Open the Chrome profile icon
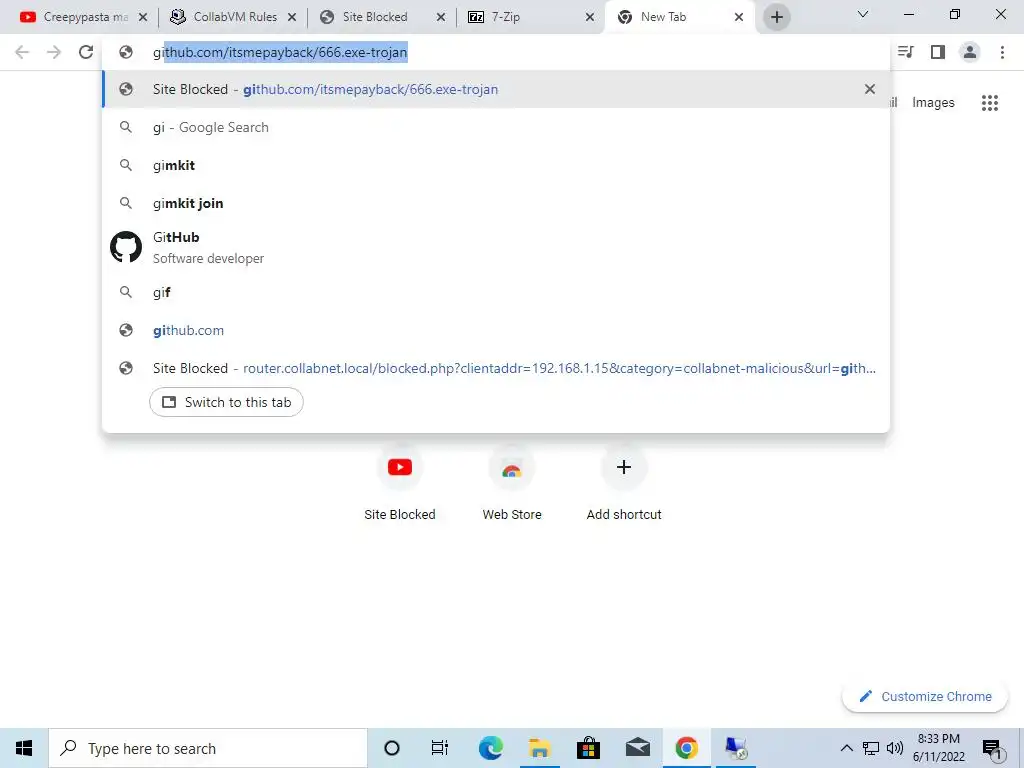The height and width of the screenshot is (768, 1024). point(970,52)
